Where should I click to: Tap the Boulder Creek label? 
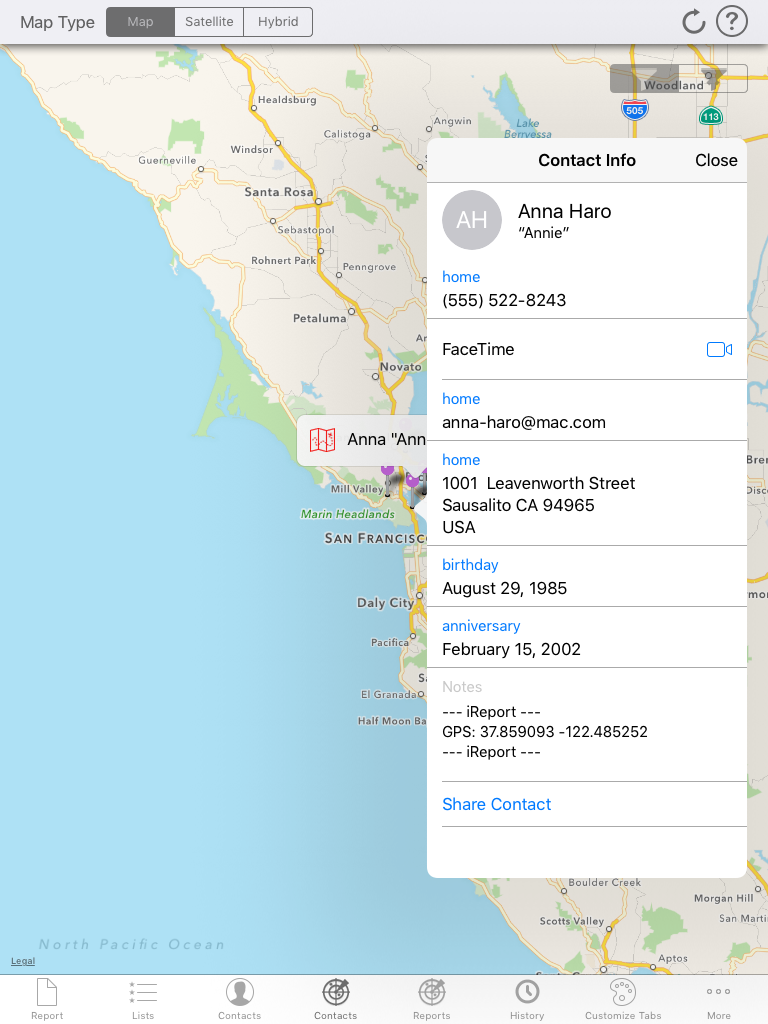coord(604,882)
